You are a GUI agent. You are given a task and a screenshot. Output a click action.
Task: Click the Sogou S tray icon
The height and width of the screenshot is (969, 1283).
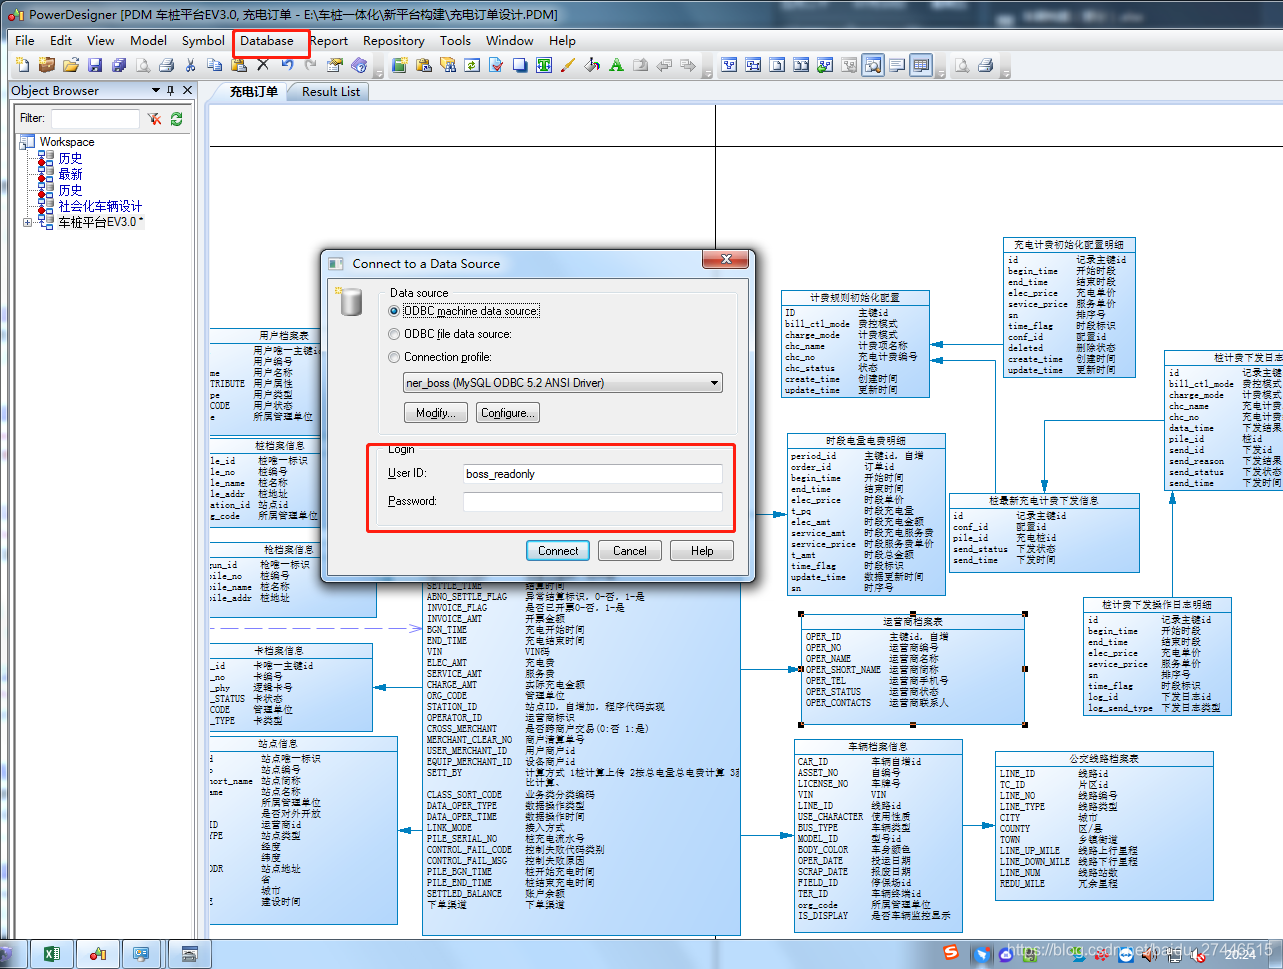(x=951, y=952)
